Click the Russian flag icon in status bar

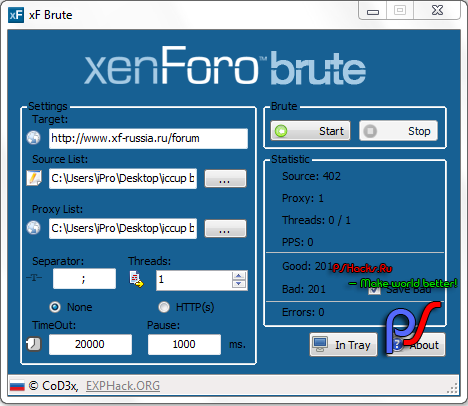[17, 386]
